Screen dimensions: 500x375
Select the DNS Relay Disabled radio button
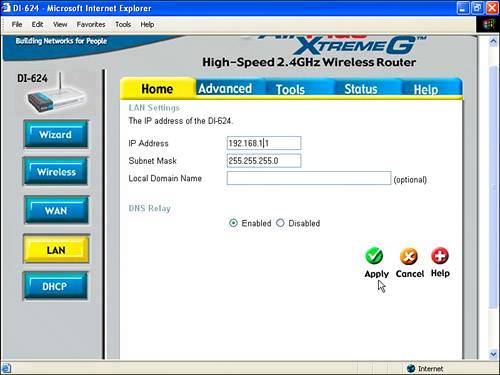(280, 223)
